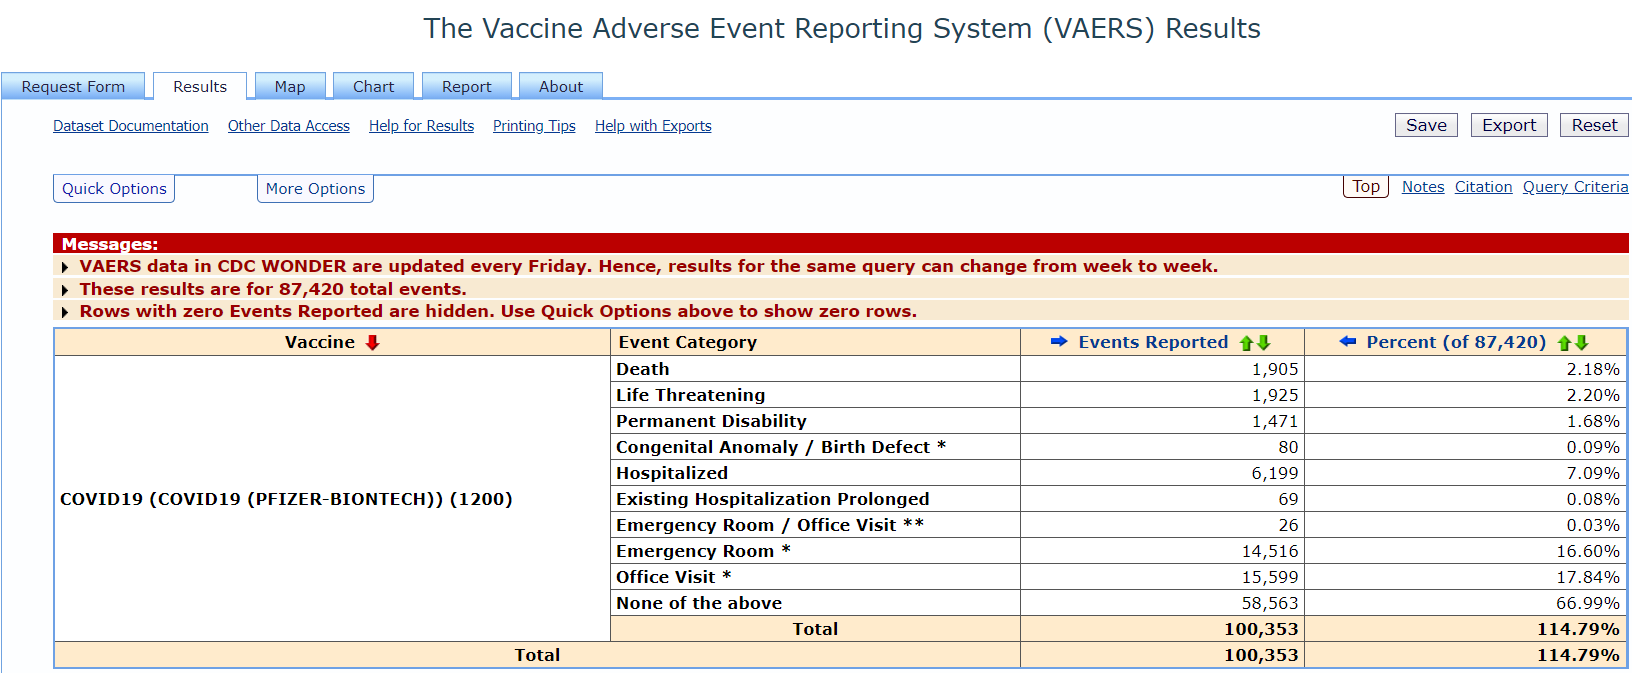The image size is (1632, 673).
Task: Click Percent (of 87,420) header text
Action: pos(1456,342)
